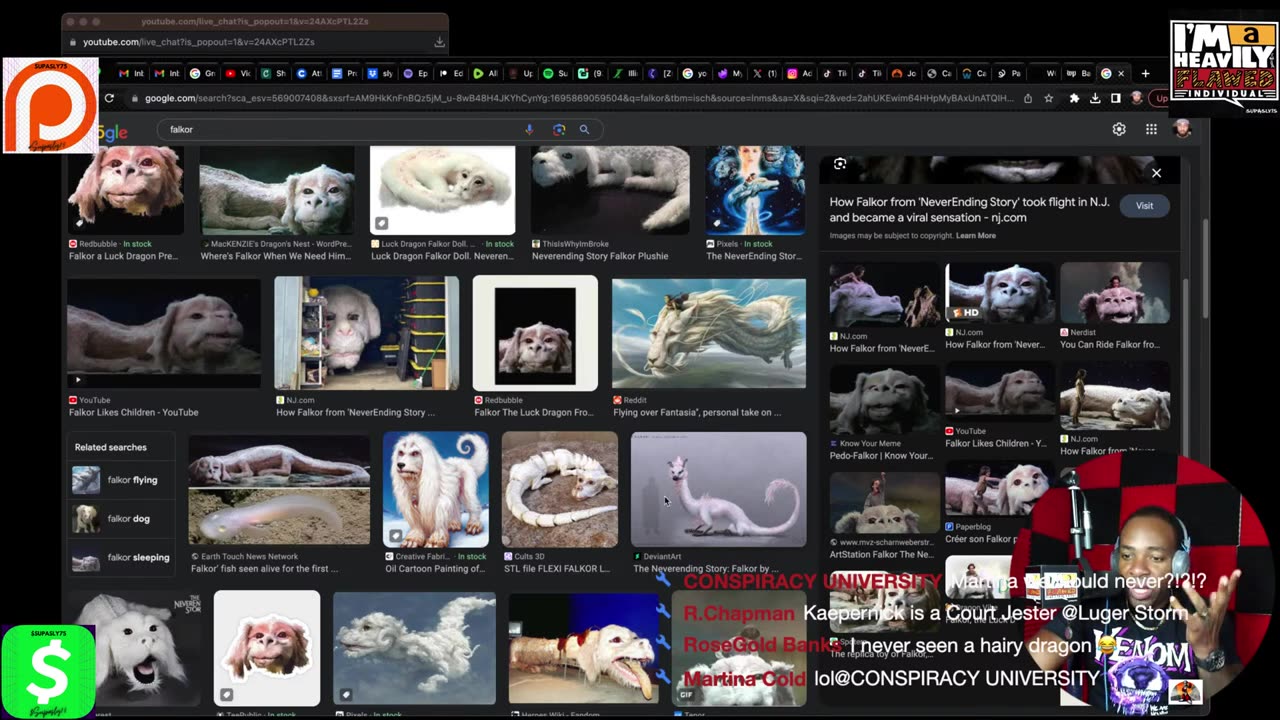Bookmark this page with the star

coord(1048,98)
